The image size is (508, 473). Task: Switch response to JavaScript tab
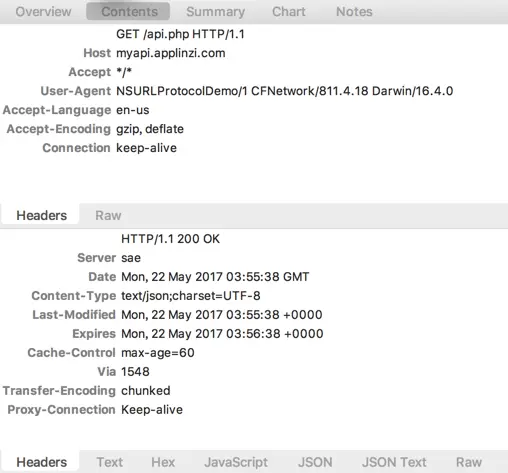click(236, 462)
